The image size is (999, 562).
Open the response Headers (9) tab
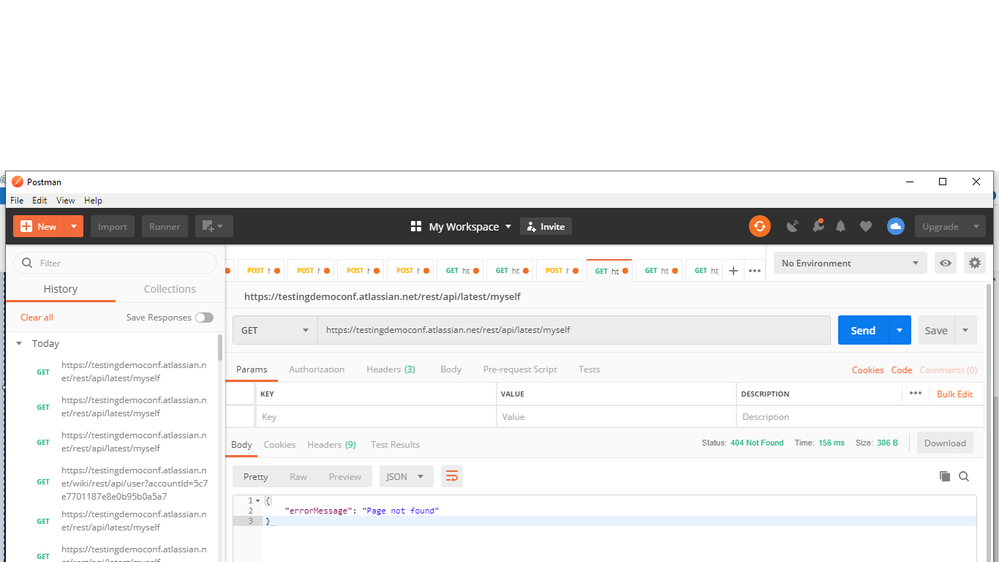(331, 444)
